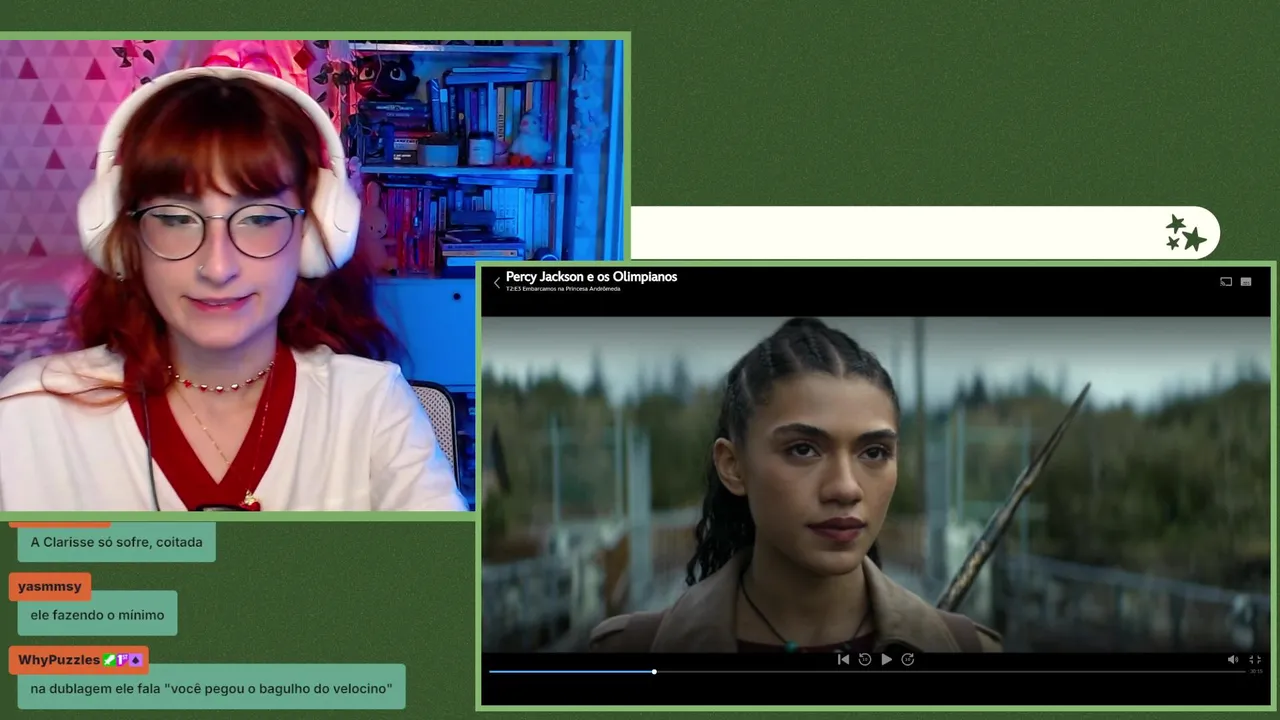Click the username WhyPuzzles in chat
This screenshot has height=720, width=1280.
59,660
